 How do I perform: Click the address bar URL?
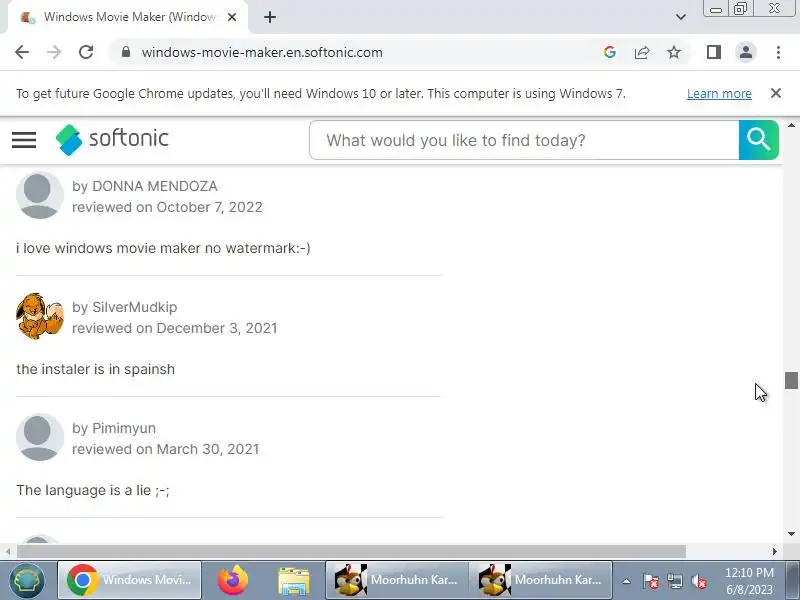[262, 53]
